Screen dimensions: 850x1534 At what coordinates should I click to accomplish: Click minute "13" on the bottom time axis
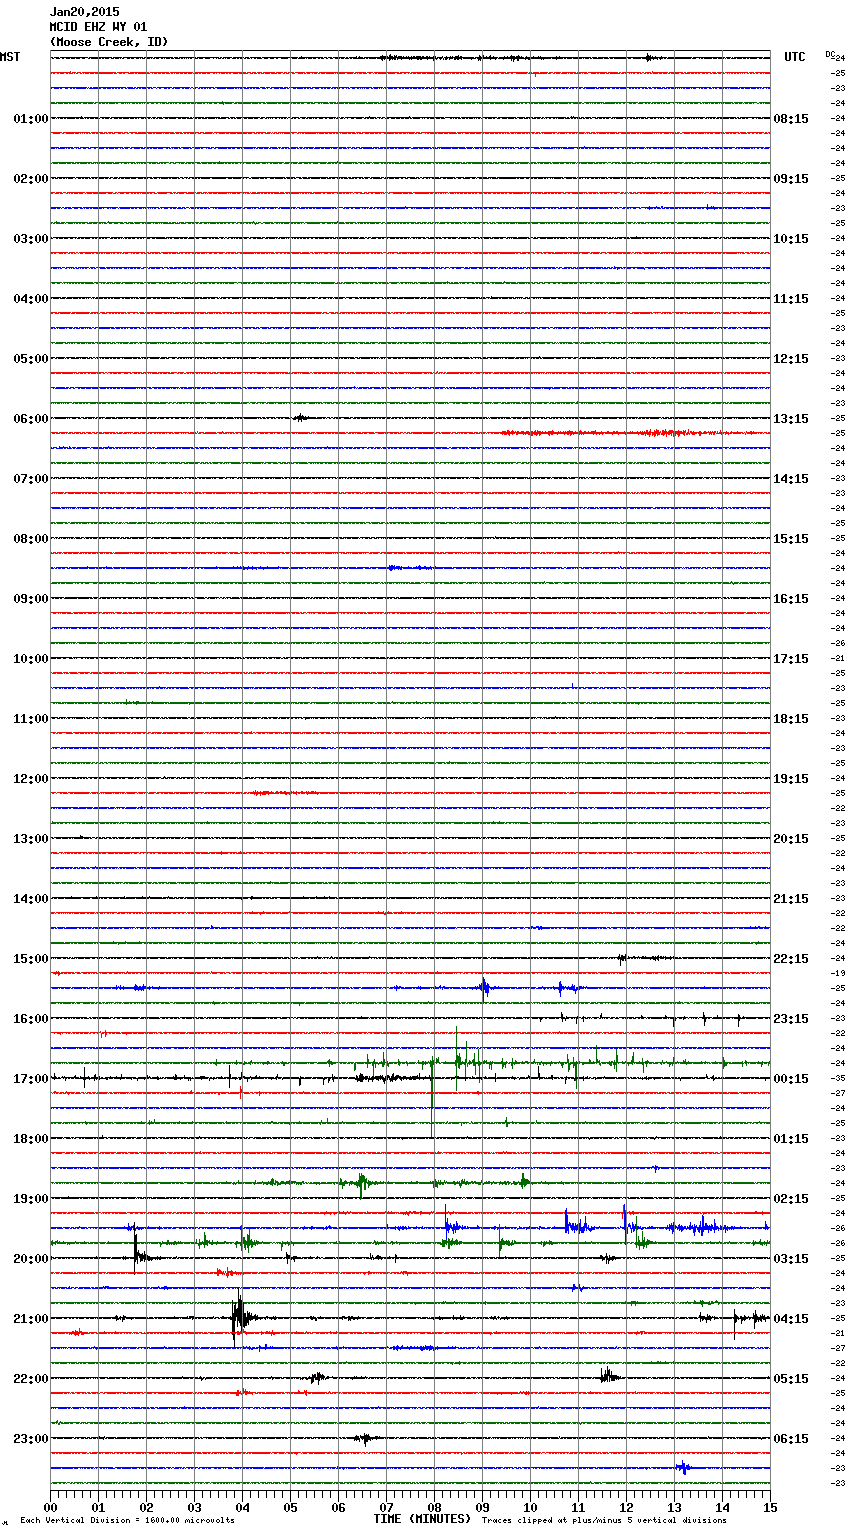[674, 1507]
